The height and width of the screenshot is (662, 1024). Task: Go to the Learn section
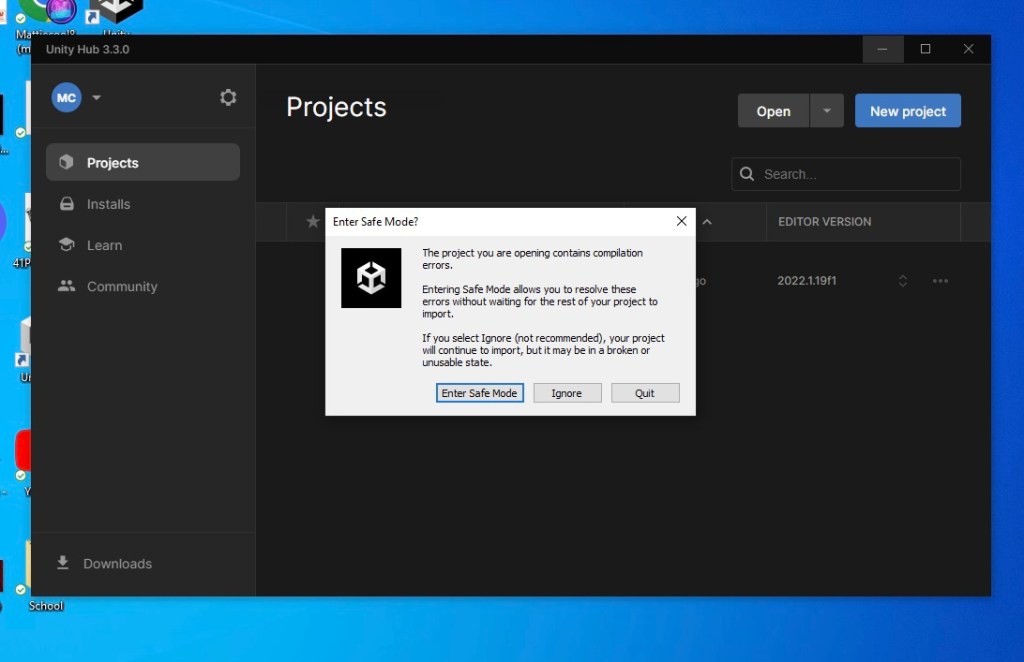click(104, 245)
